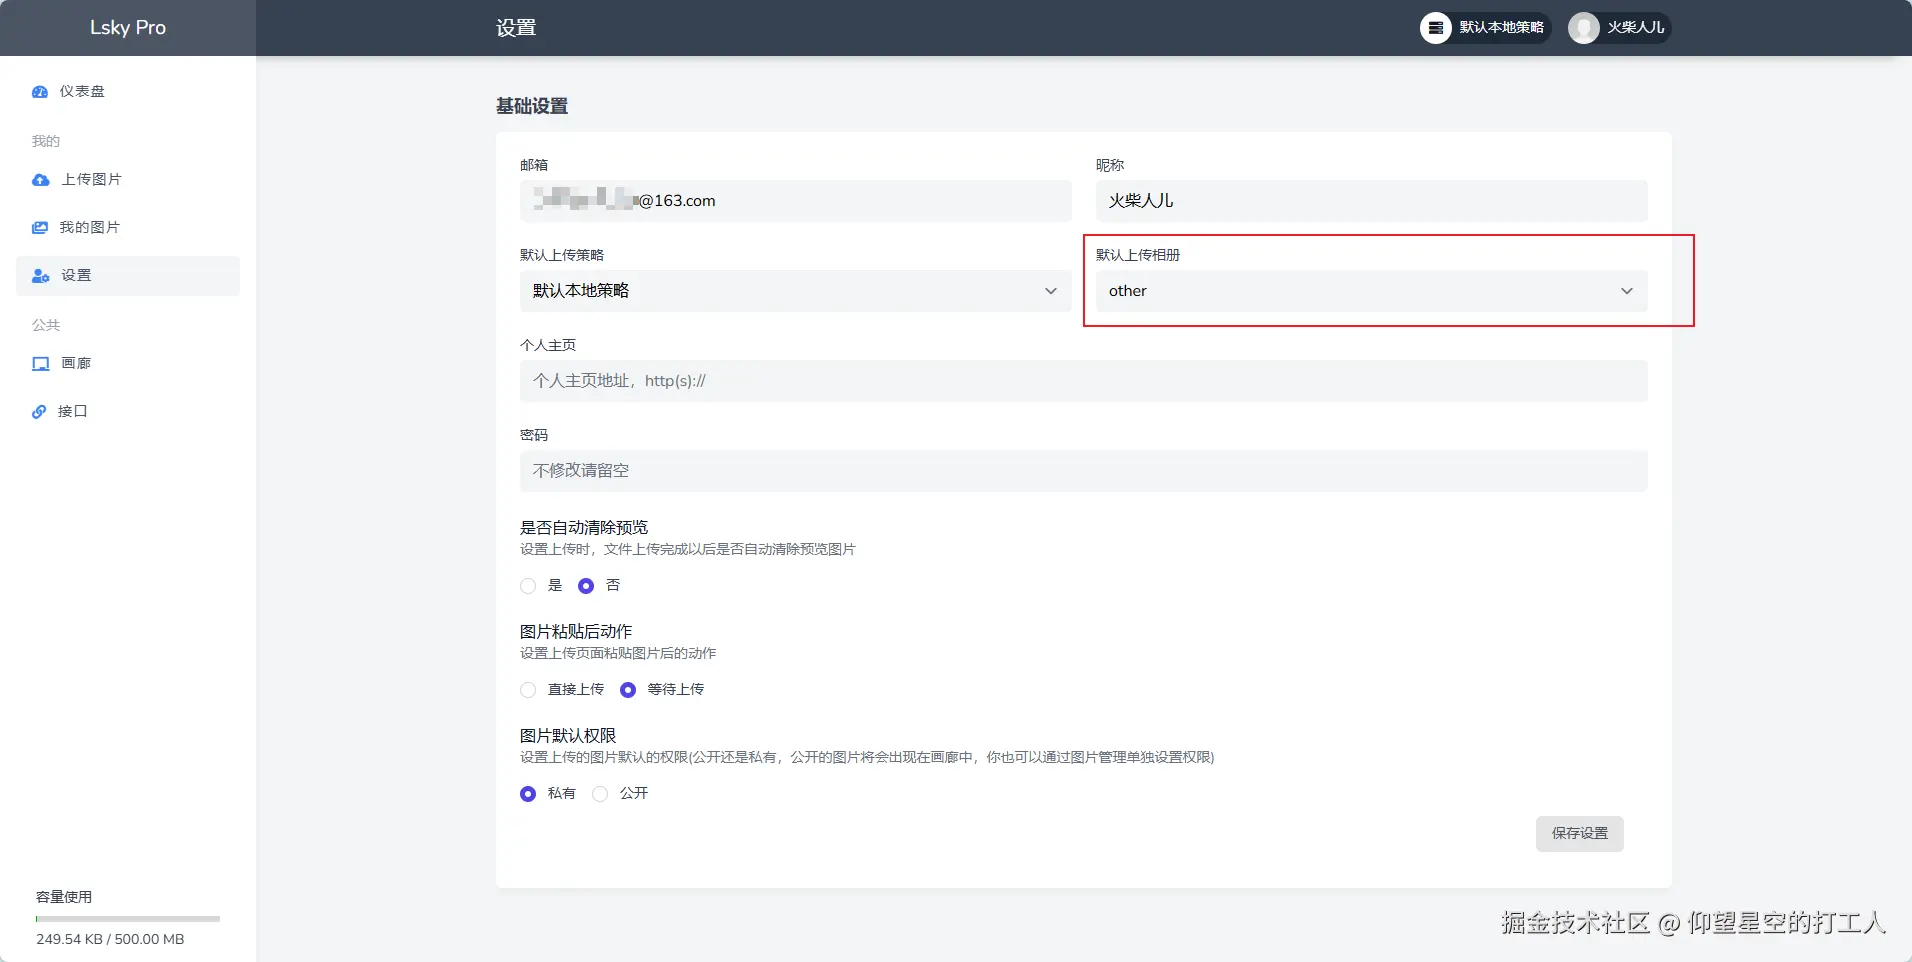This screenshot has width=1912, height=962.
Task: Set default image permission to 公开
Action: pyautogui.click(x=600, y=794)
